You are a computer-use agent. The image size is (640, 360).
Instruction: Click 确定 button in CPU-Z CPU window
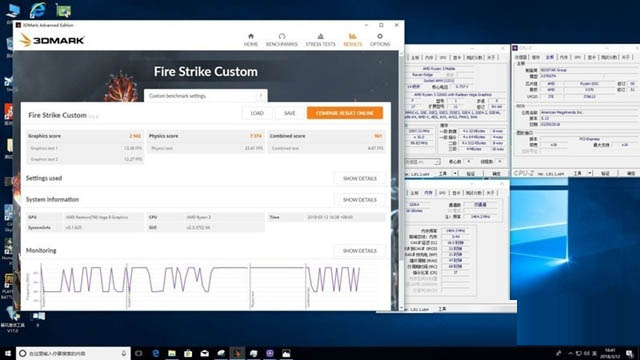496,173
